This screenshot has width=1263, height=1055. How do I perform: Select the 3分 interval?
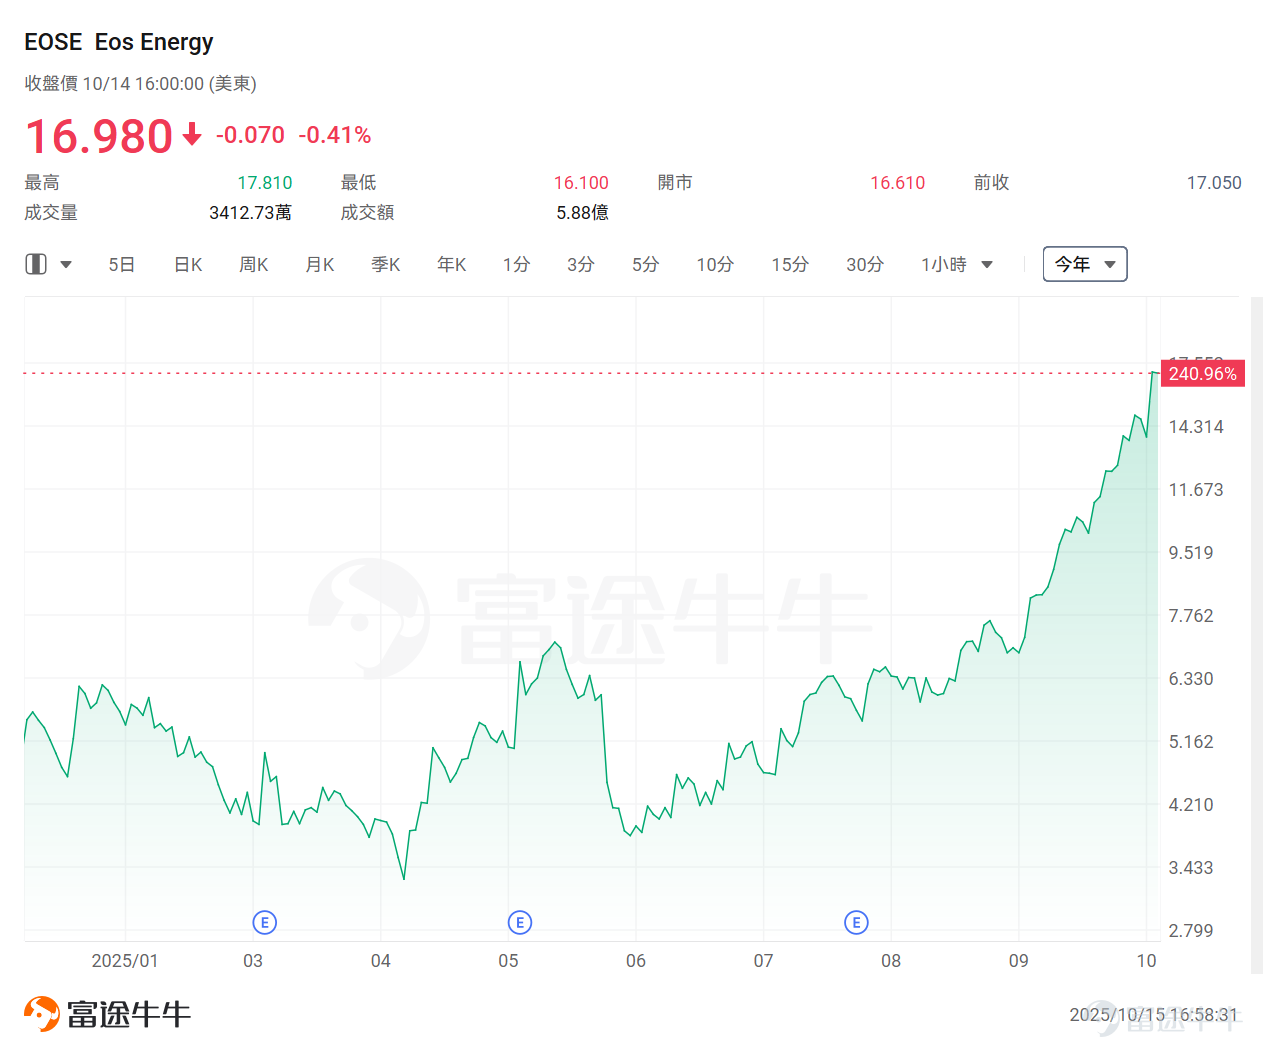(581, 265)
